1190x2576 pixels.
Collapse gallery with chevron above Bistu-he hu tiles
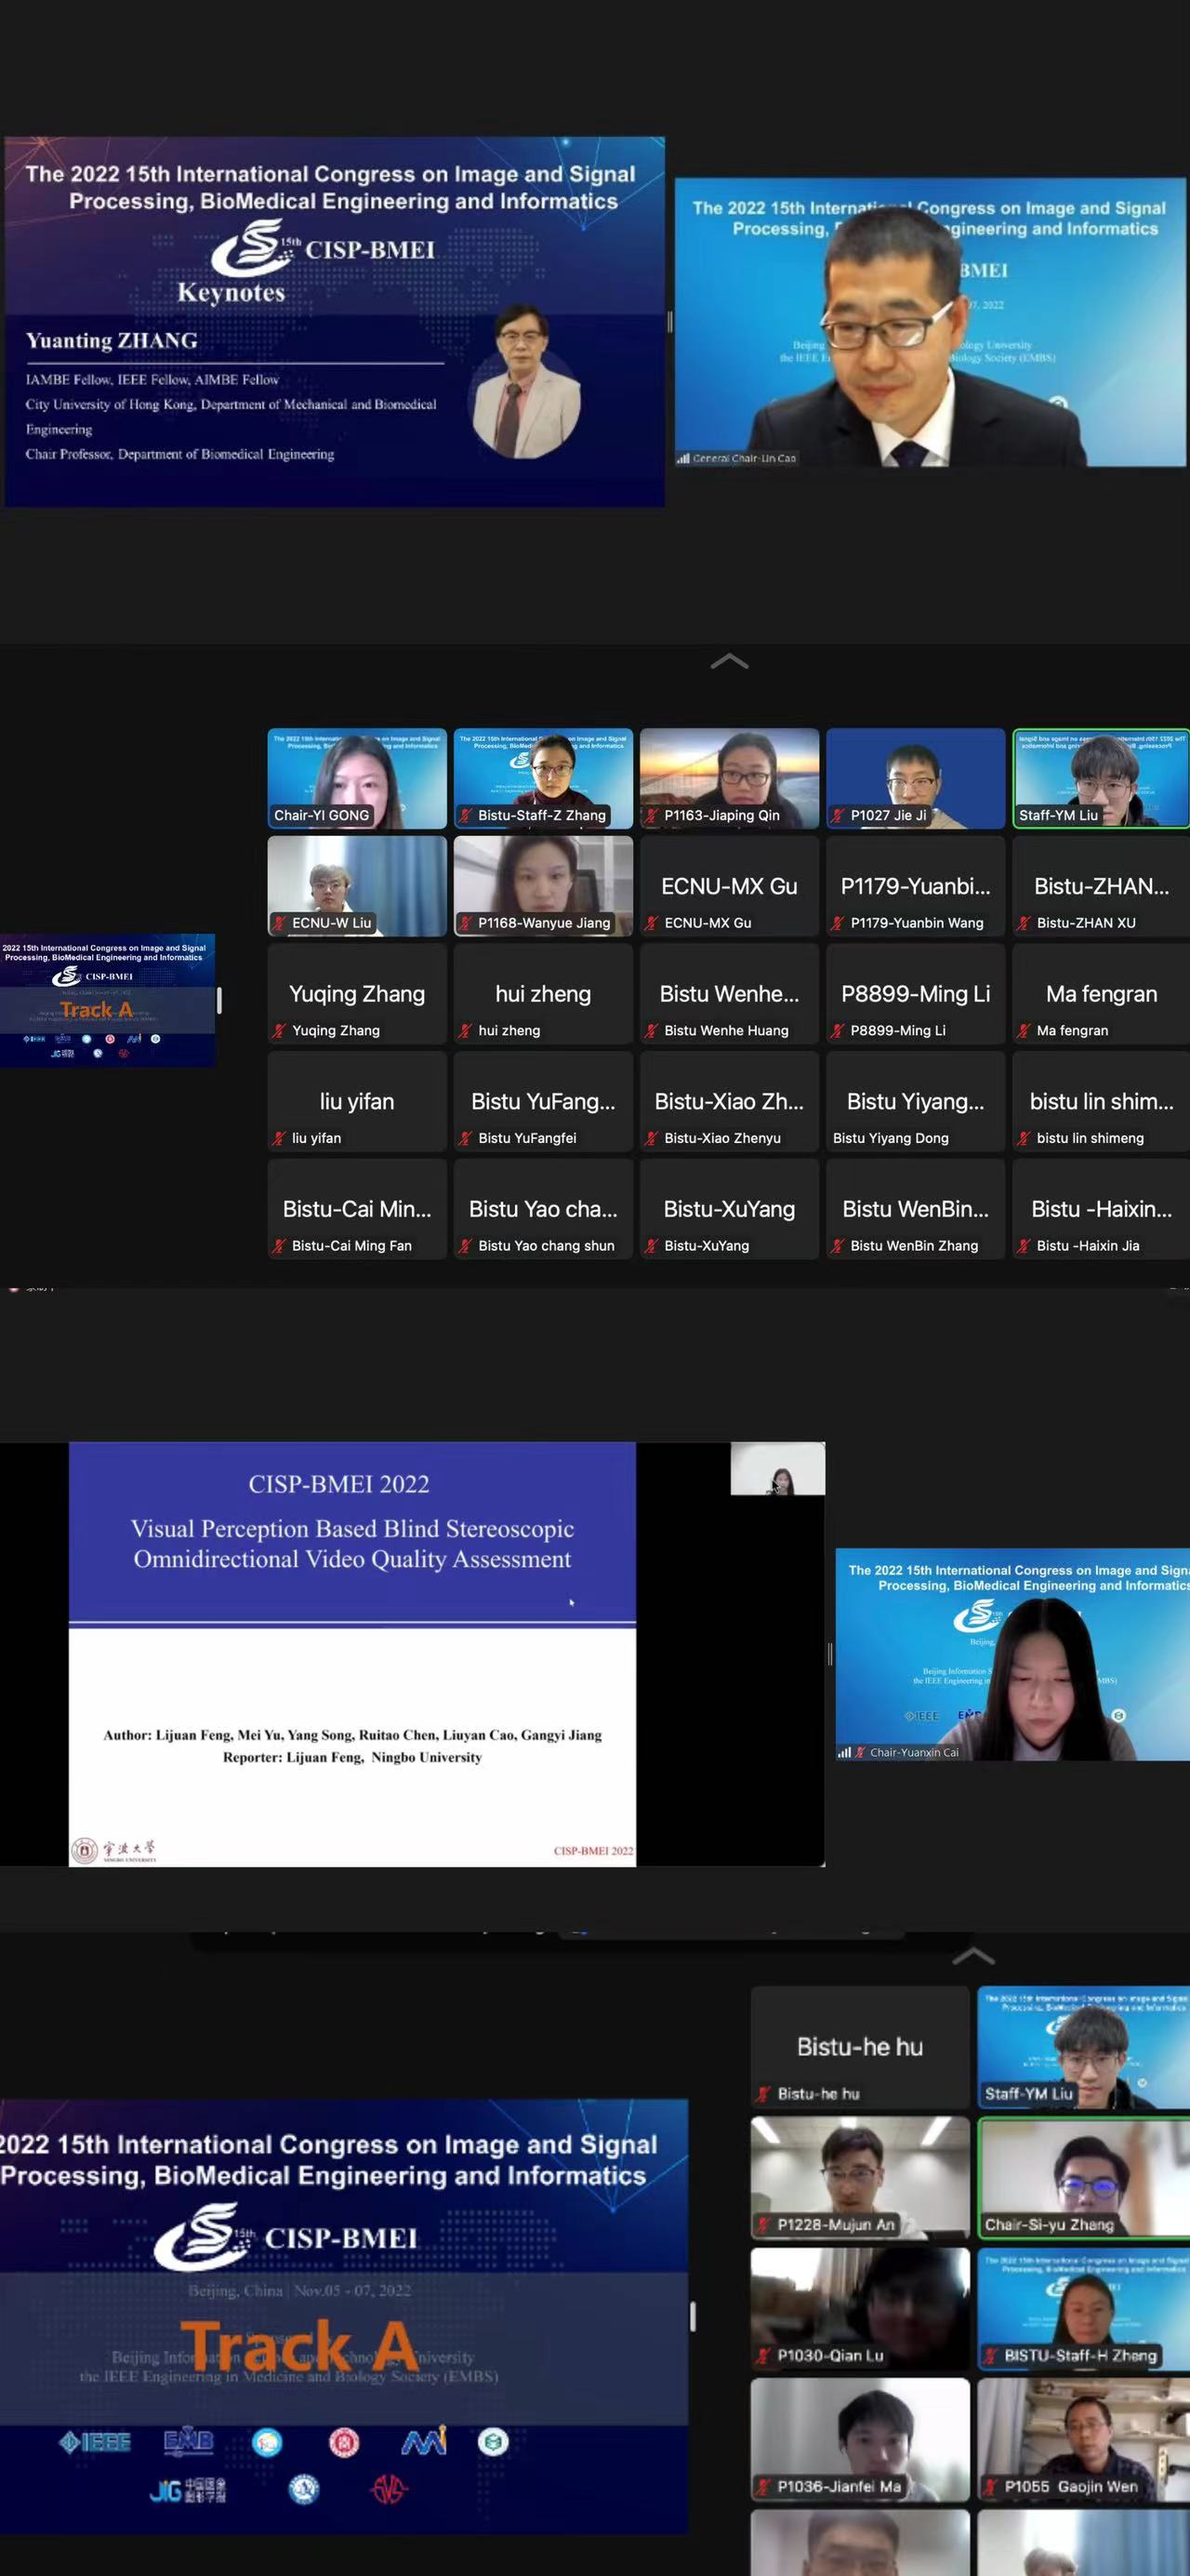pyautogui.click(x=973, y=1956)
